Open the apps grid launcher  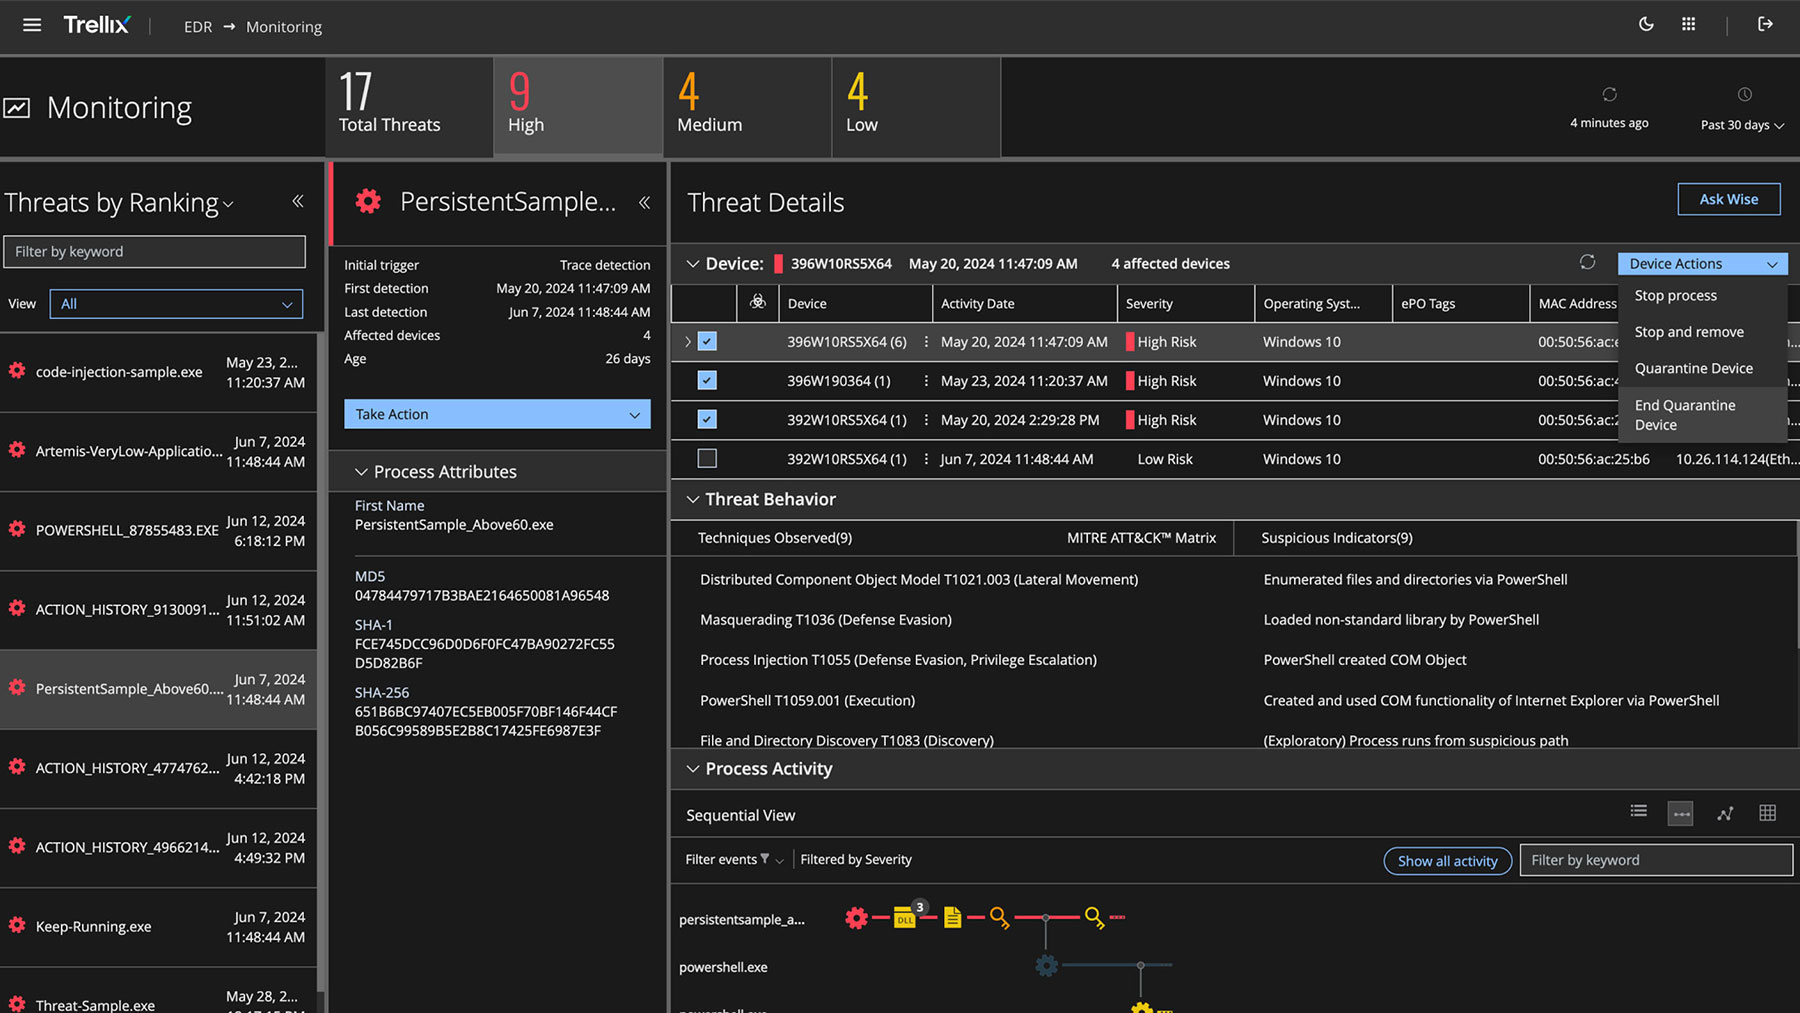pos(1688,25)
